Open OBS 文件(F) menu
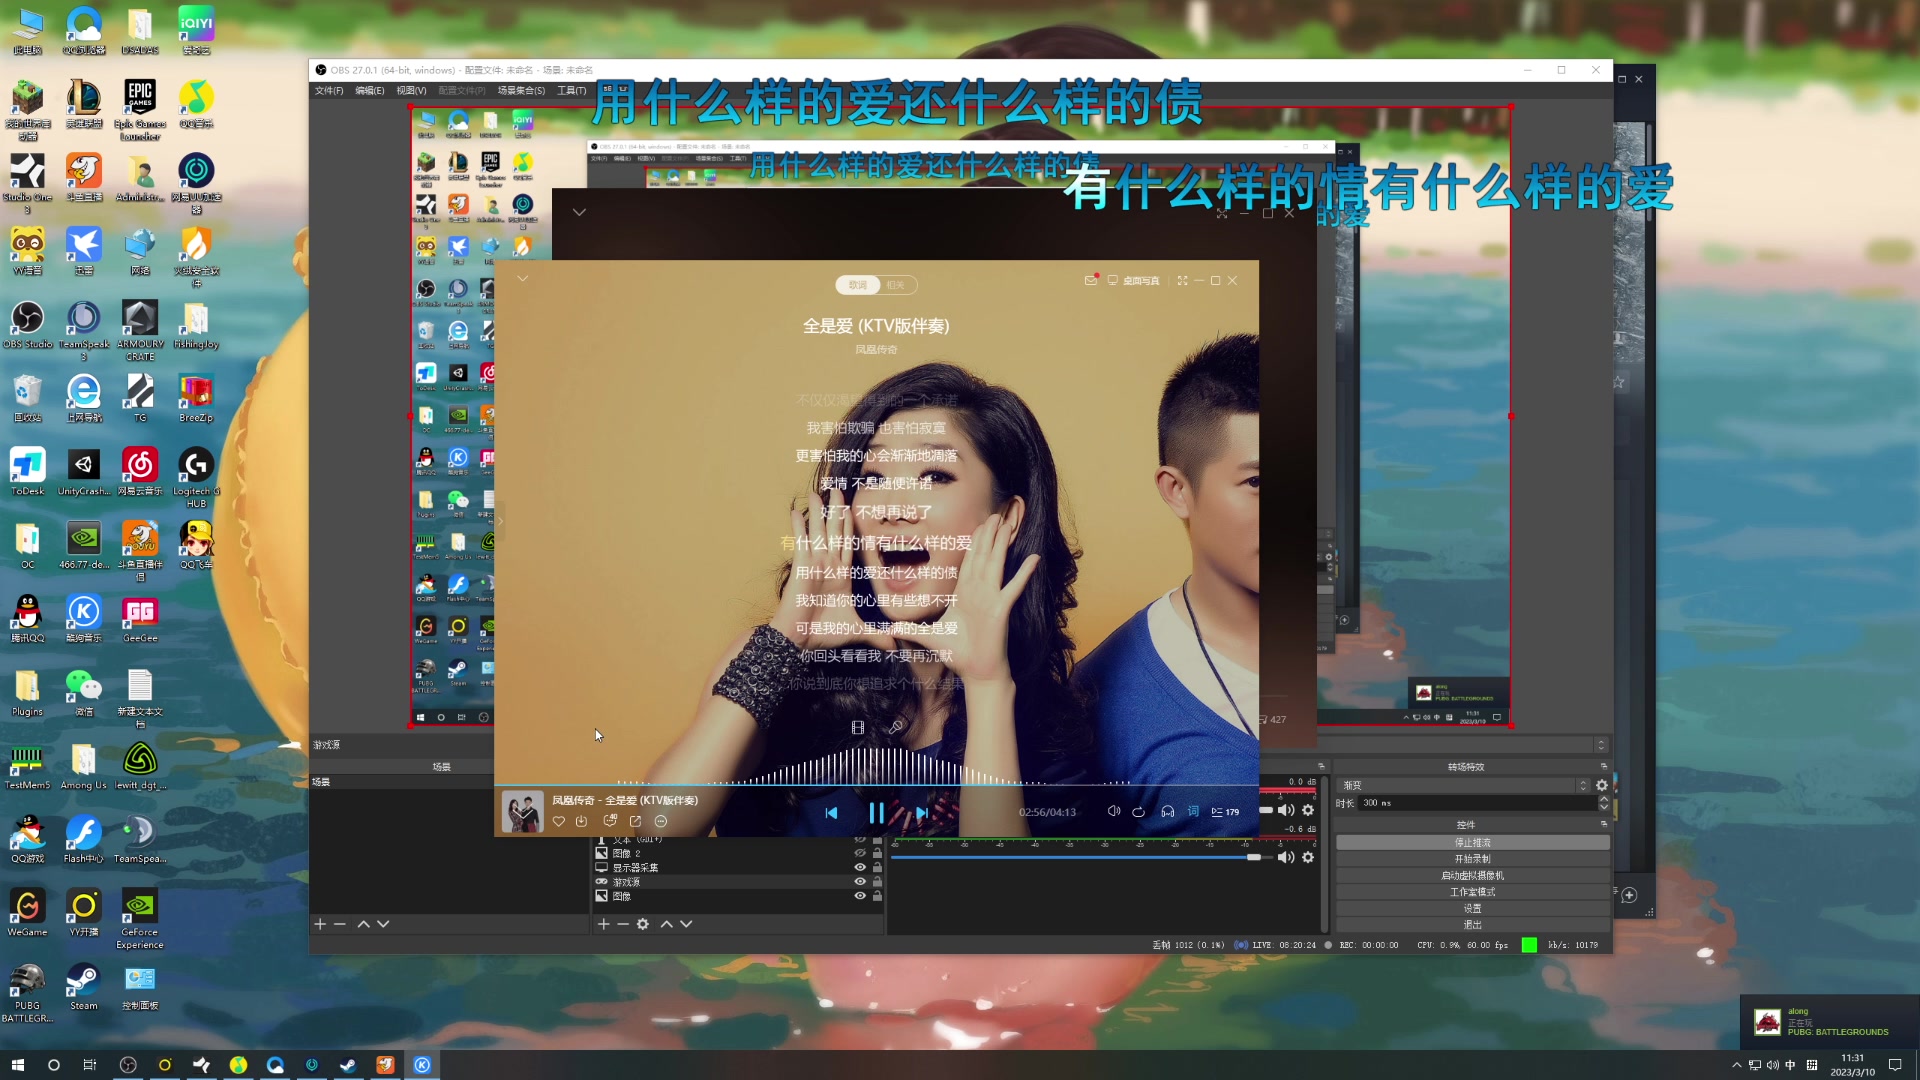This screenshot has width=1920, height=1080. pyautogui.click(x=329, y=91)
